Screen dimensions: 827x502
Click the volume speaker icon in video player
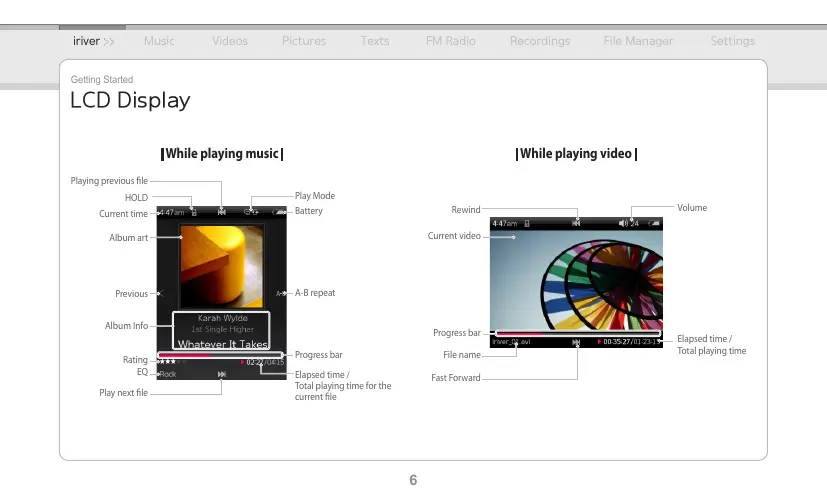(621, 223)
